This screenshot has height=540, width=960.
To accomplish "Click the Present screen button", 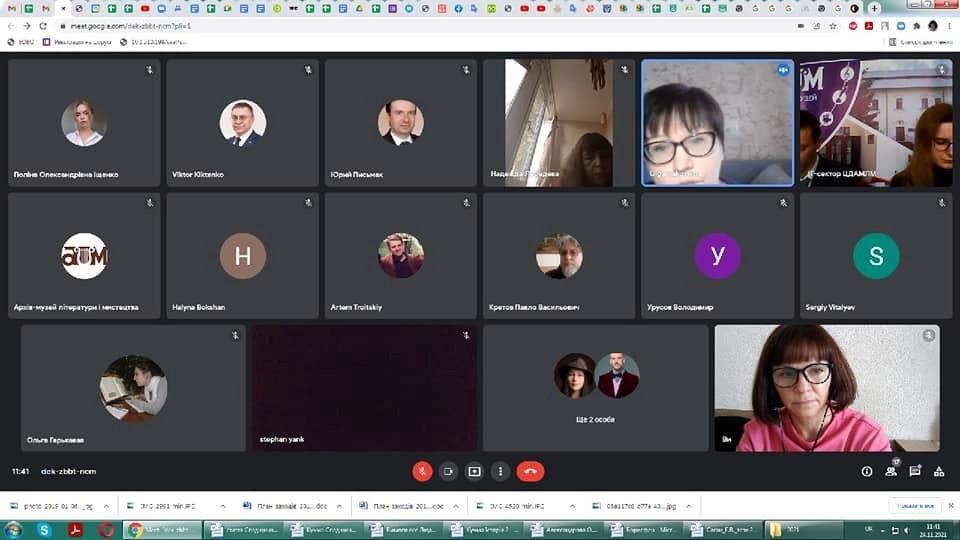I will click(474, 471).
